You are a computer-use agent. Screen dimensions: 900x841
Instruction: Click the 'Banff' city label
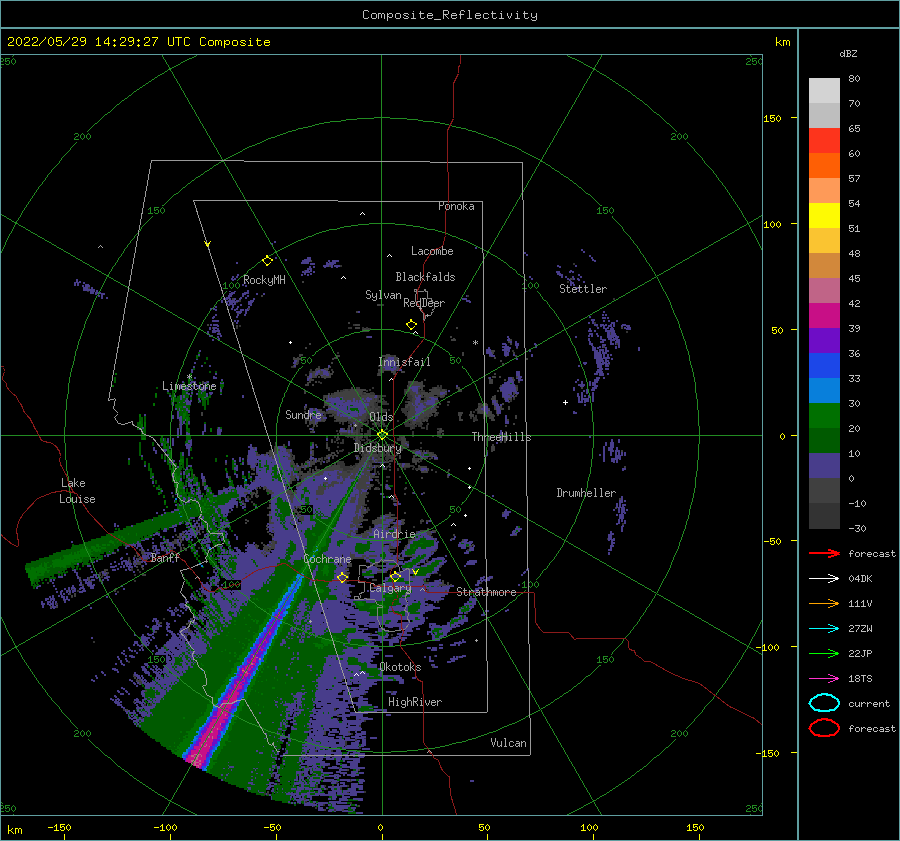[x=165, y=557]
